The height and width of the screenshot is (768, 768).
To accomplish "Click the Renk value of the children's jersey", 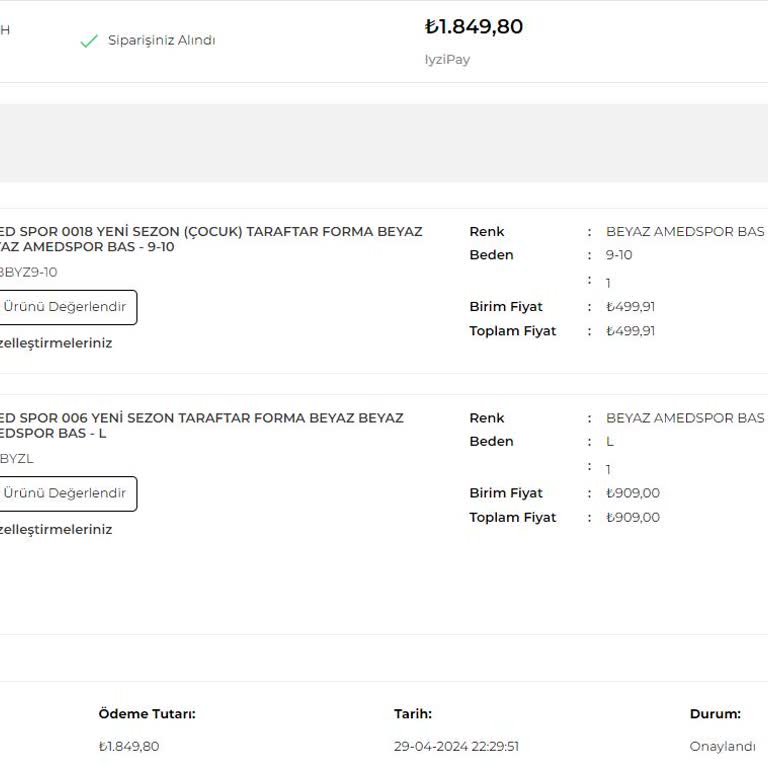I will pyautogui.click(x=684, y=232).
